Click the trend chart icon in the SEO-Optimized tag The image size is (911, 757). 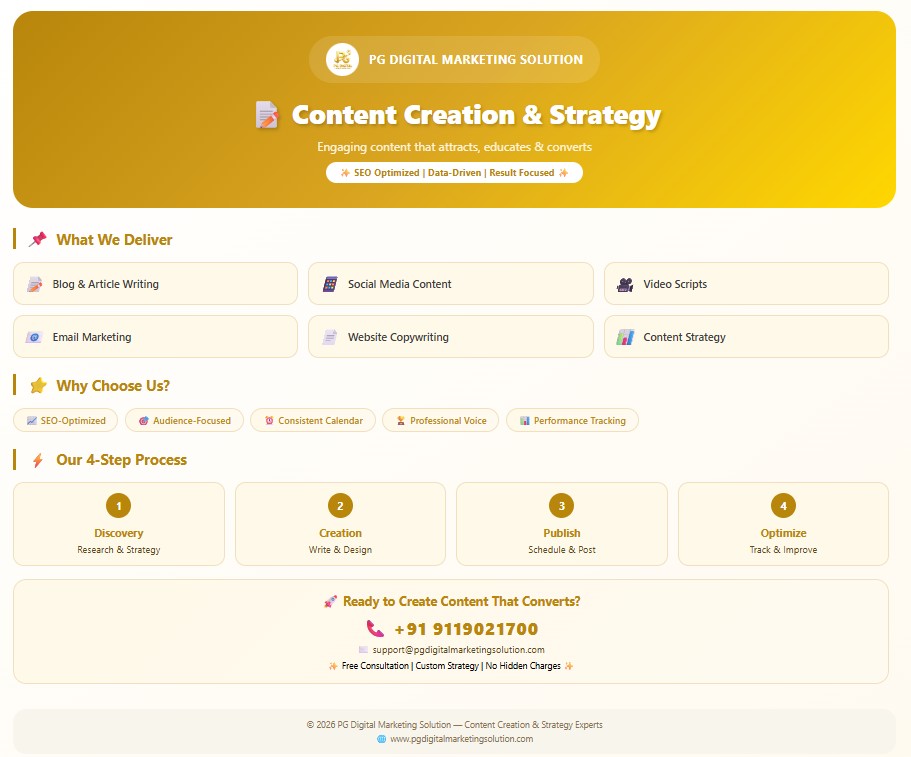pos(32,421)
